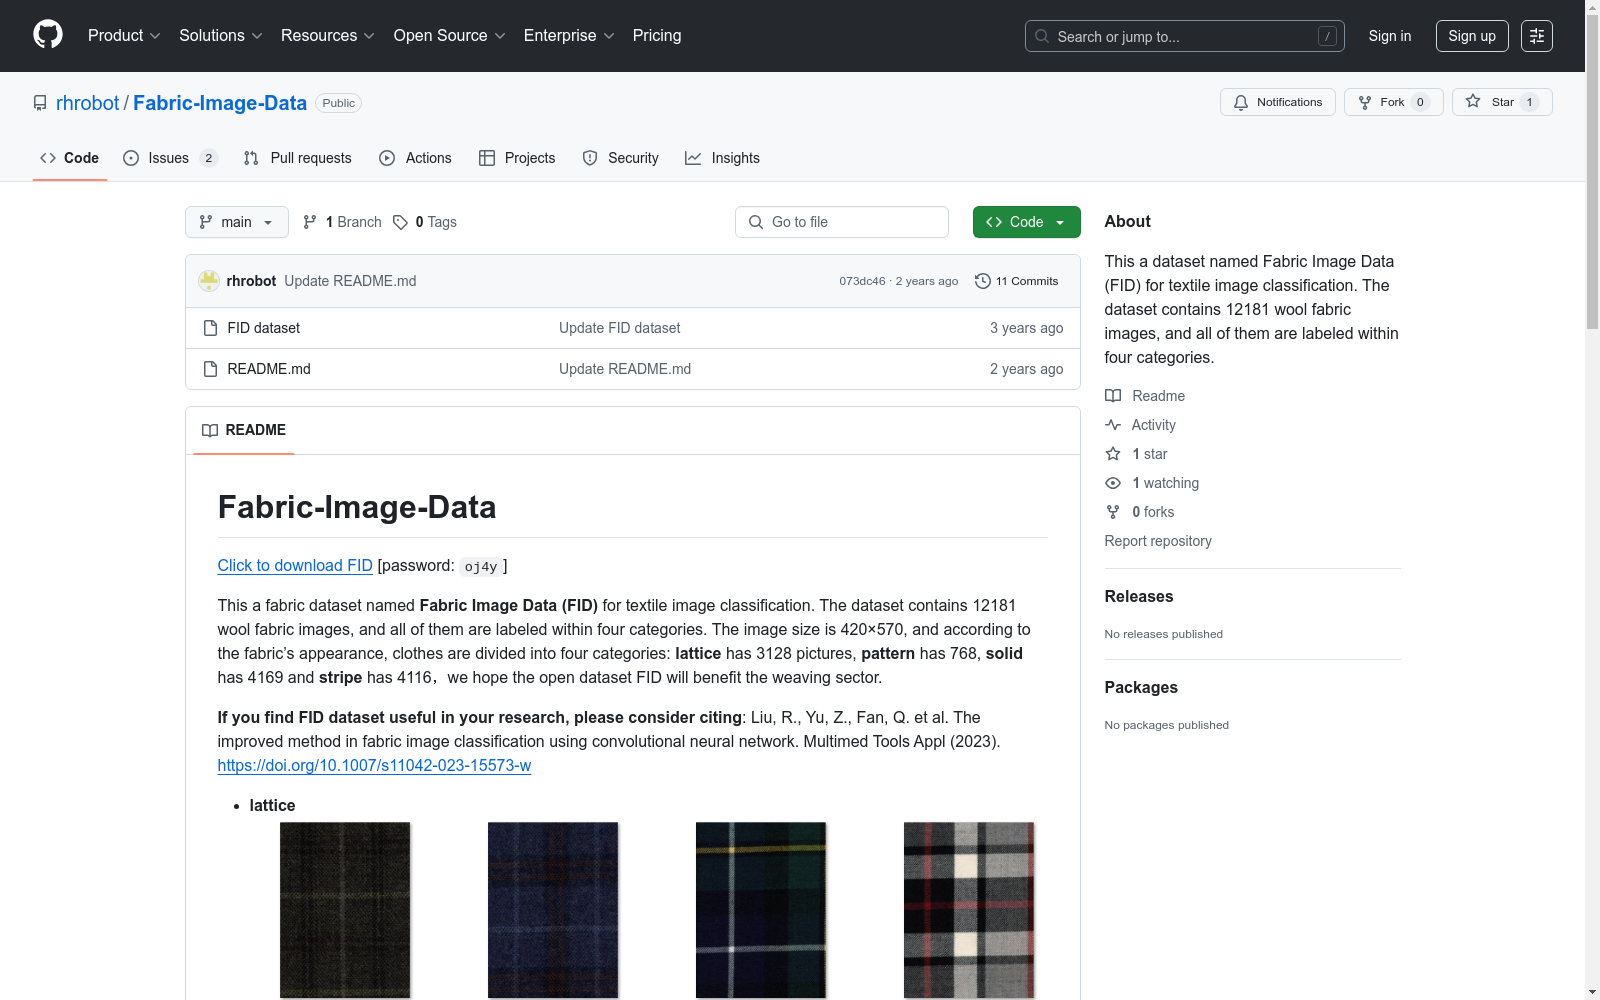View the 11 Commits history

pyautogui.click(x=1017, y=281)
